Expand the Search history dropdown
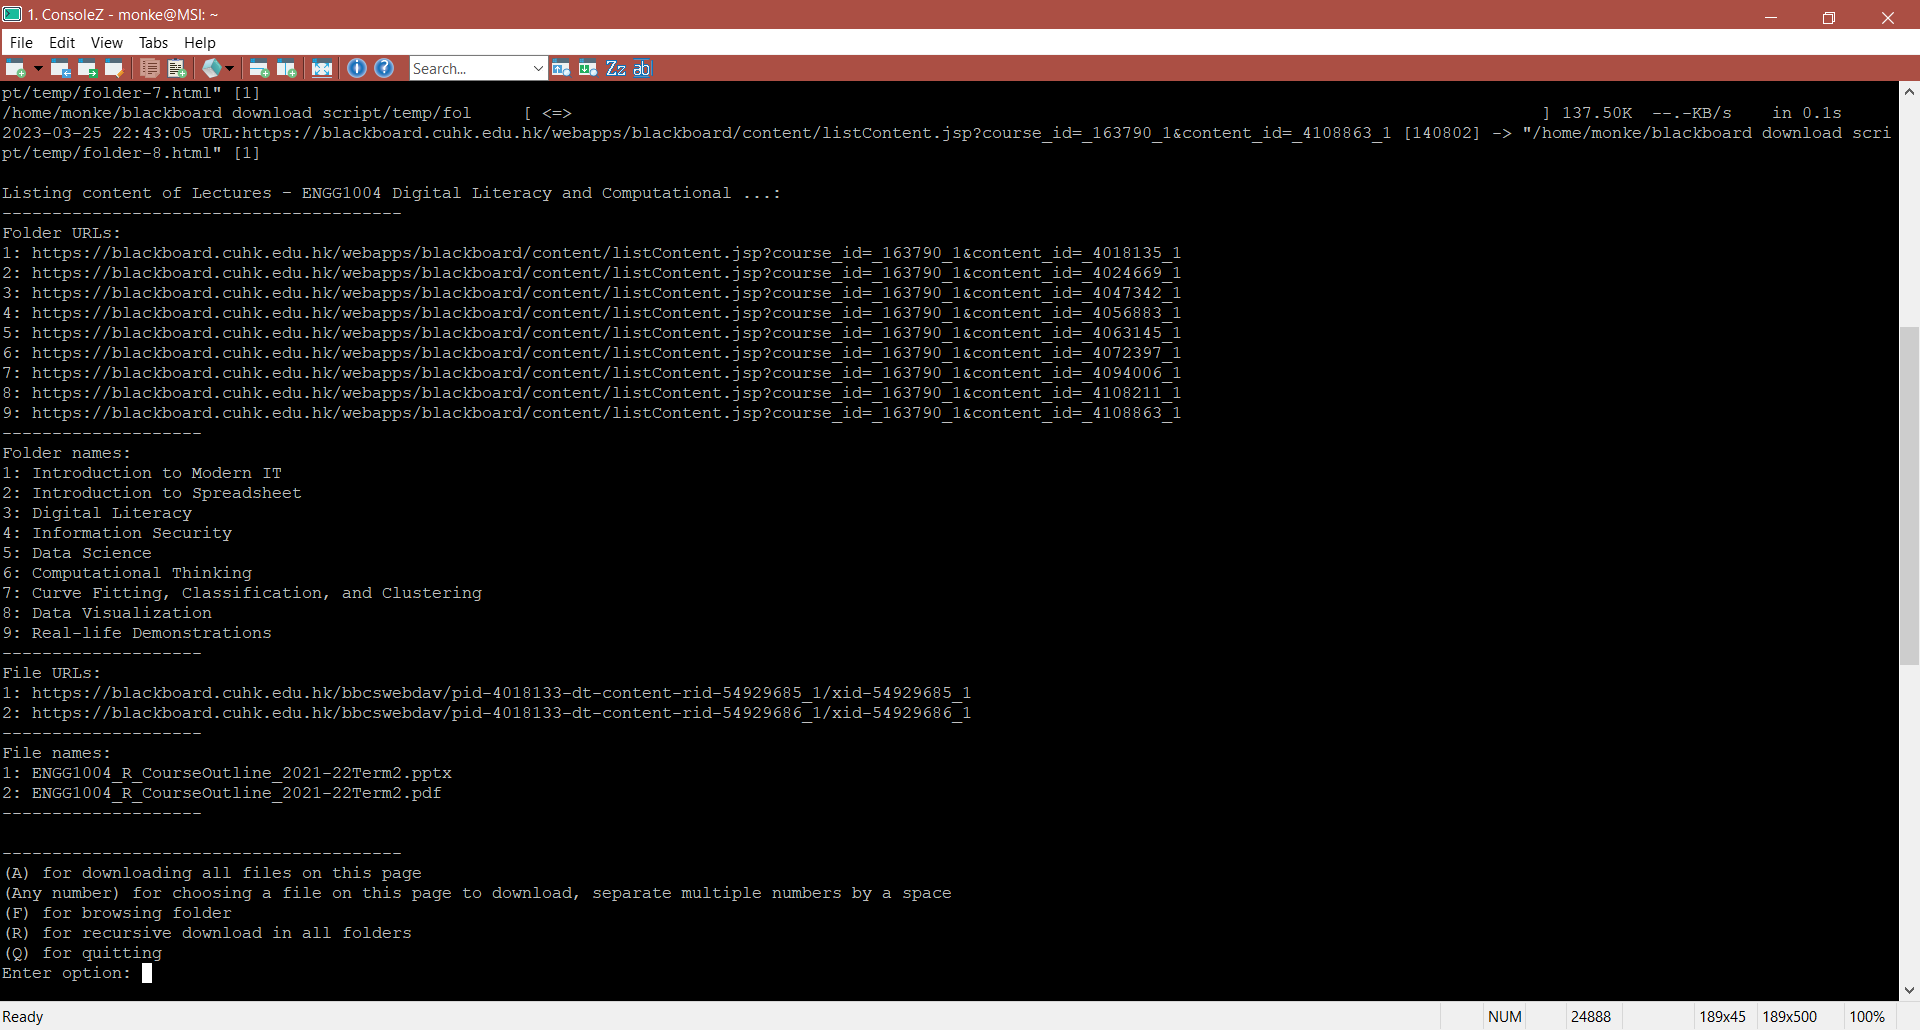1920x1030 pixels. (538, 68)
